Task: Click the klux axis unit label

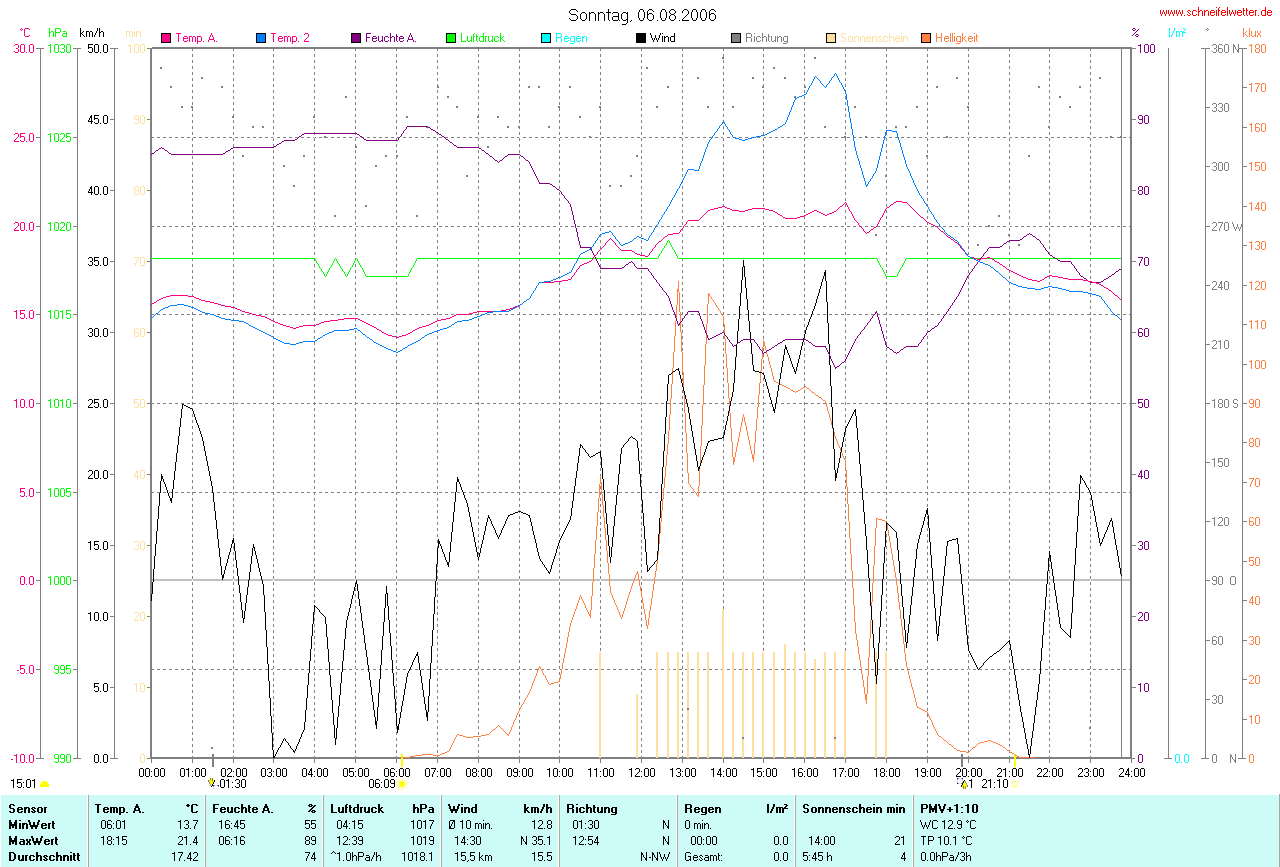Action: 1252,33
